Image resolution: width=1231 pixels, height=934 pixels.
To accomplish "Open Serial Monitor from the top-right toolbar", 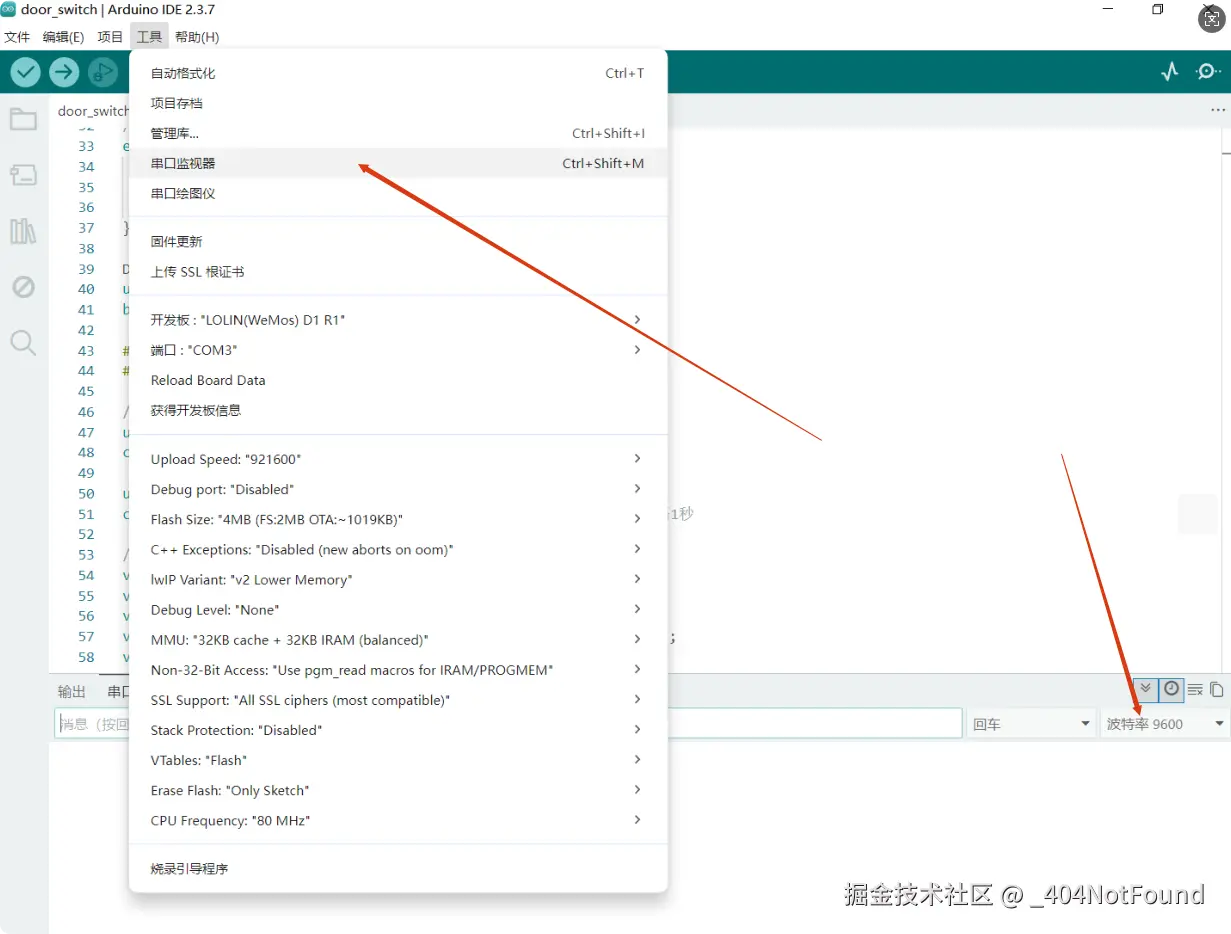I will 1208,72.
